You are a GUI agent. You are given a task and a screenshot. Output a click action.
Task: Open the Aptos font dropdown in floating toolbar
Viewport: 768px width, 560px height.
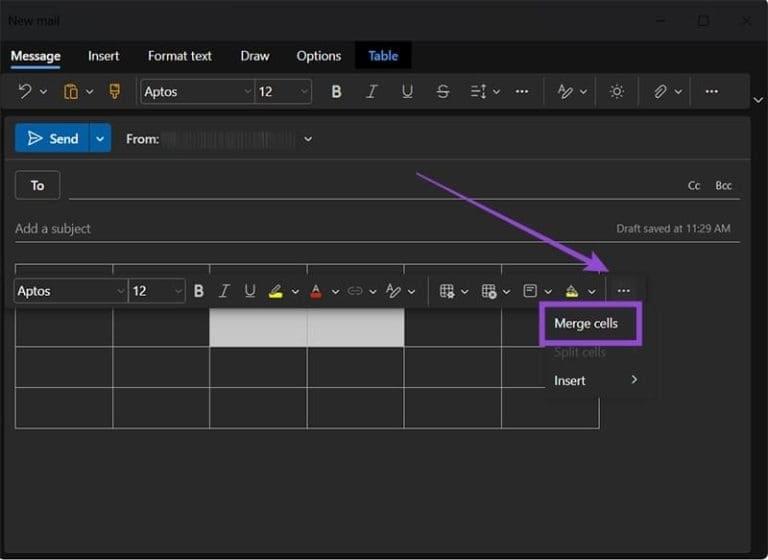(x=120, y=291)
